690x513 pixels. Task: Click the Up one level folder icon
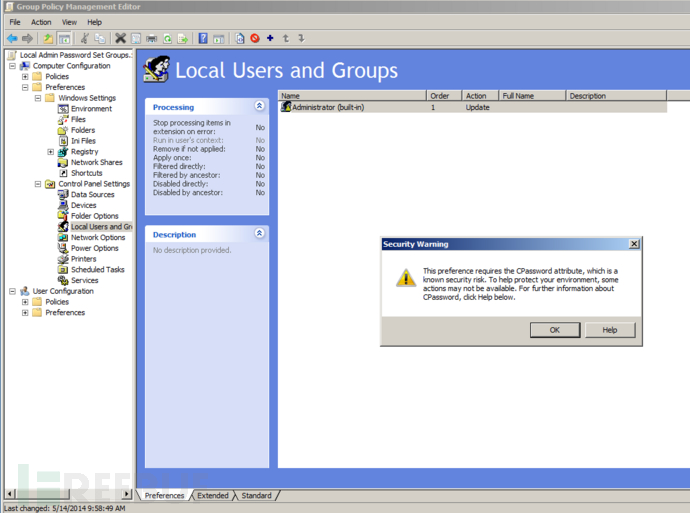tap(48, 39)
